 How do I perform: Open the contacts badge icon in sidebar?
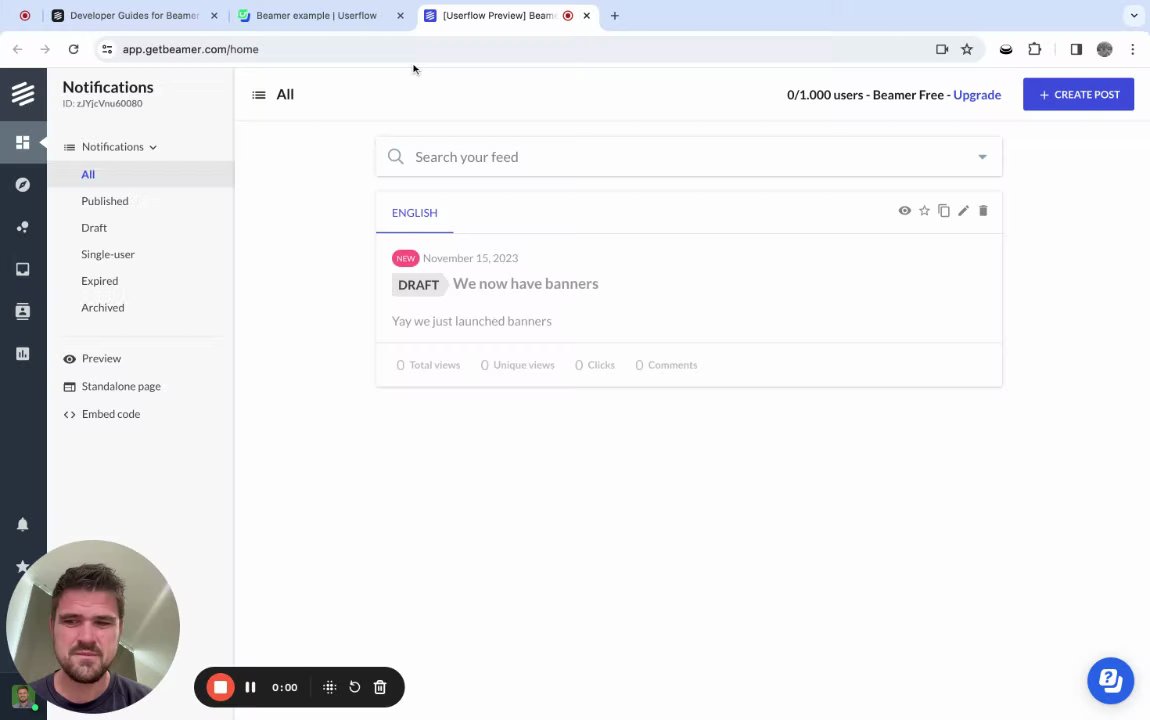tap(23, 311)
